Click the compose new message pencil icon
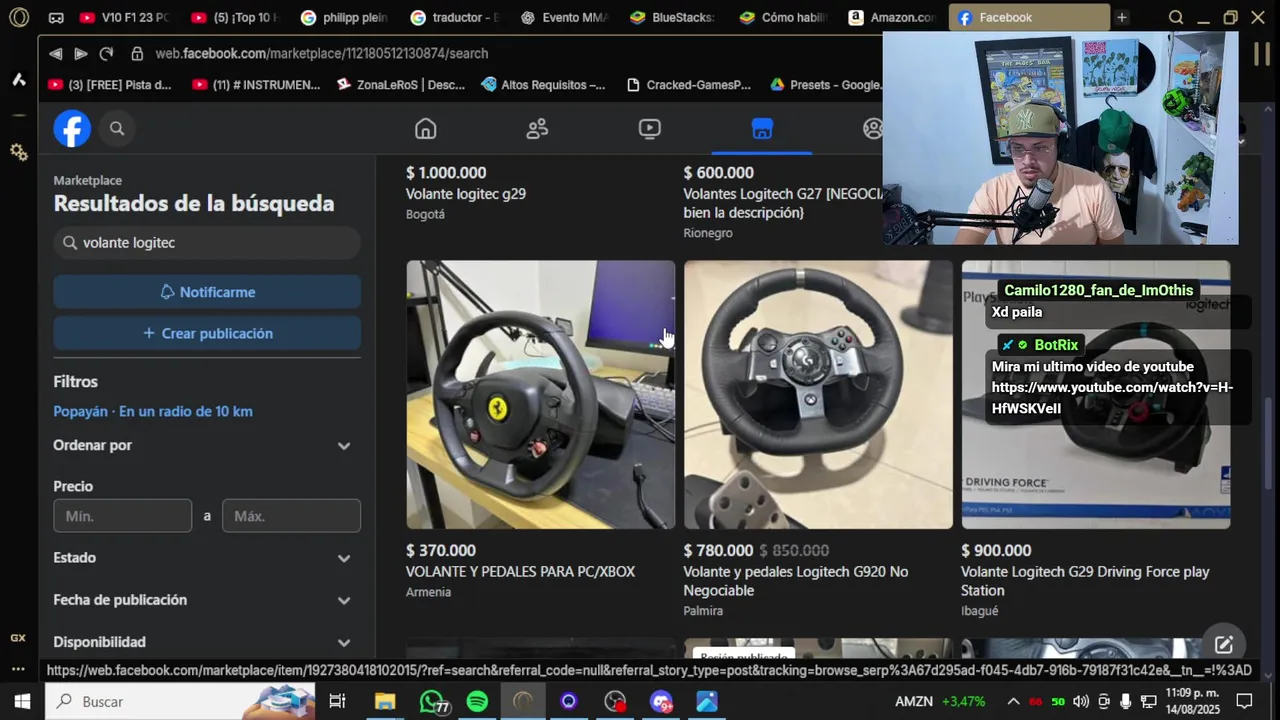The width and height of the screenshot is (1280, 720). [x=1224, y=644]
